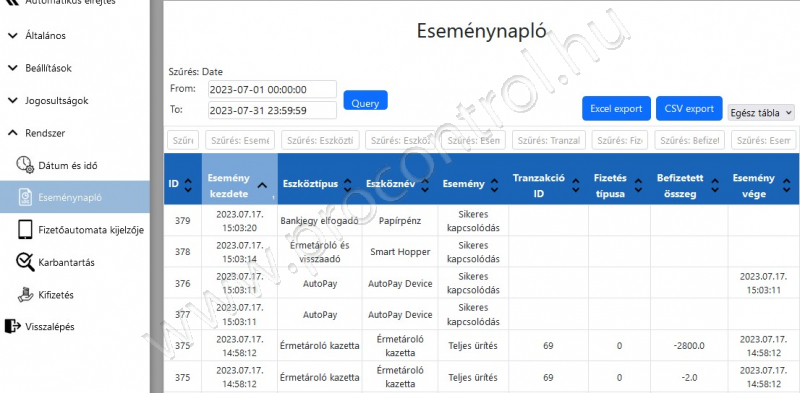This screenshot has width=800, height=393.
Task: Focus the ID column filter field
Action: point(183,140)
